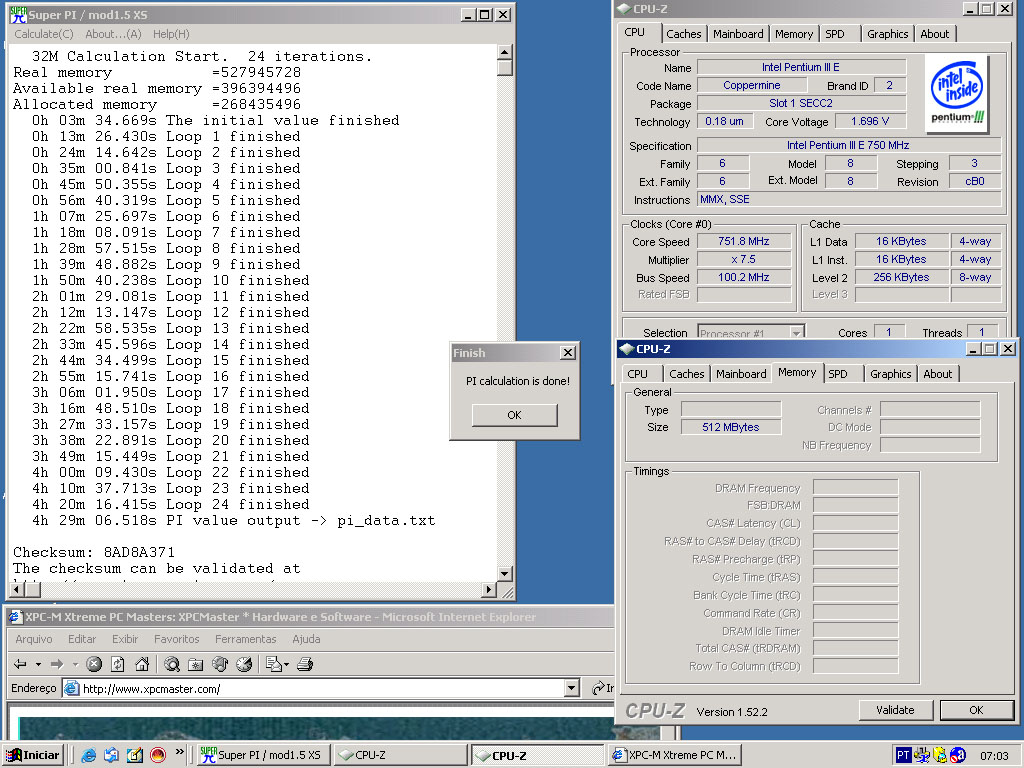Image resolution: width=1024 pixels, height=768 pixels.
Task: Launch Internet Explorer from Quick Launch
Action: point(89,755)
